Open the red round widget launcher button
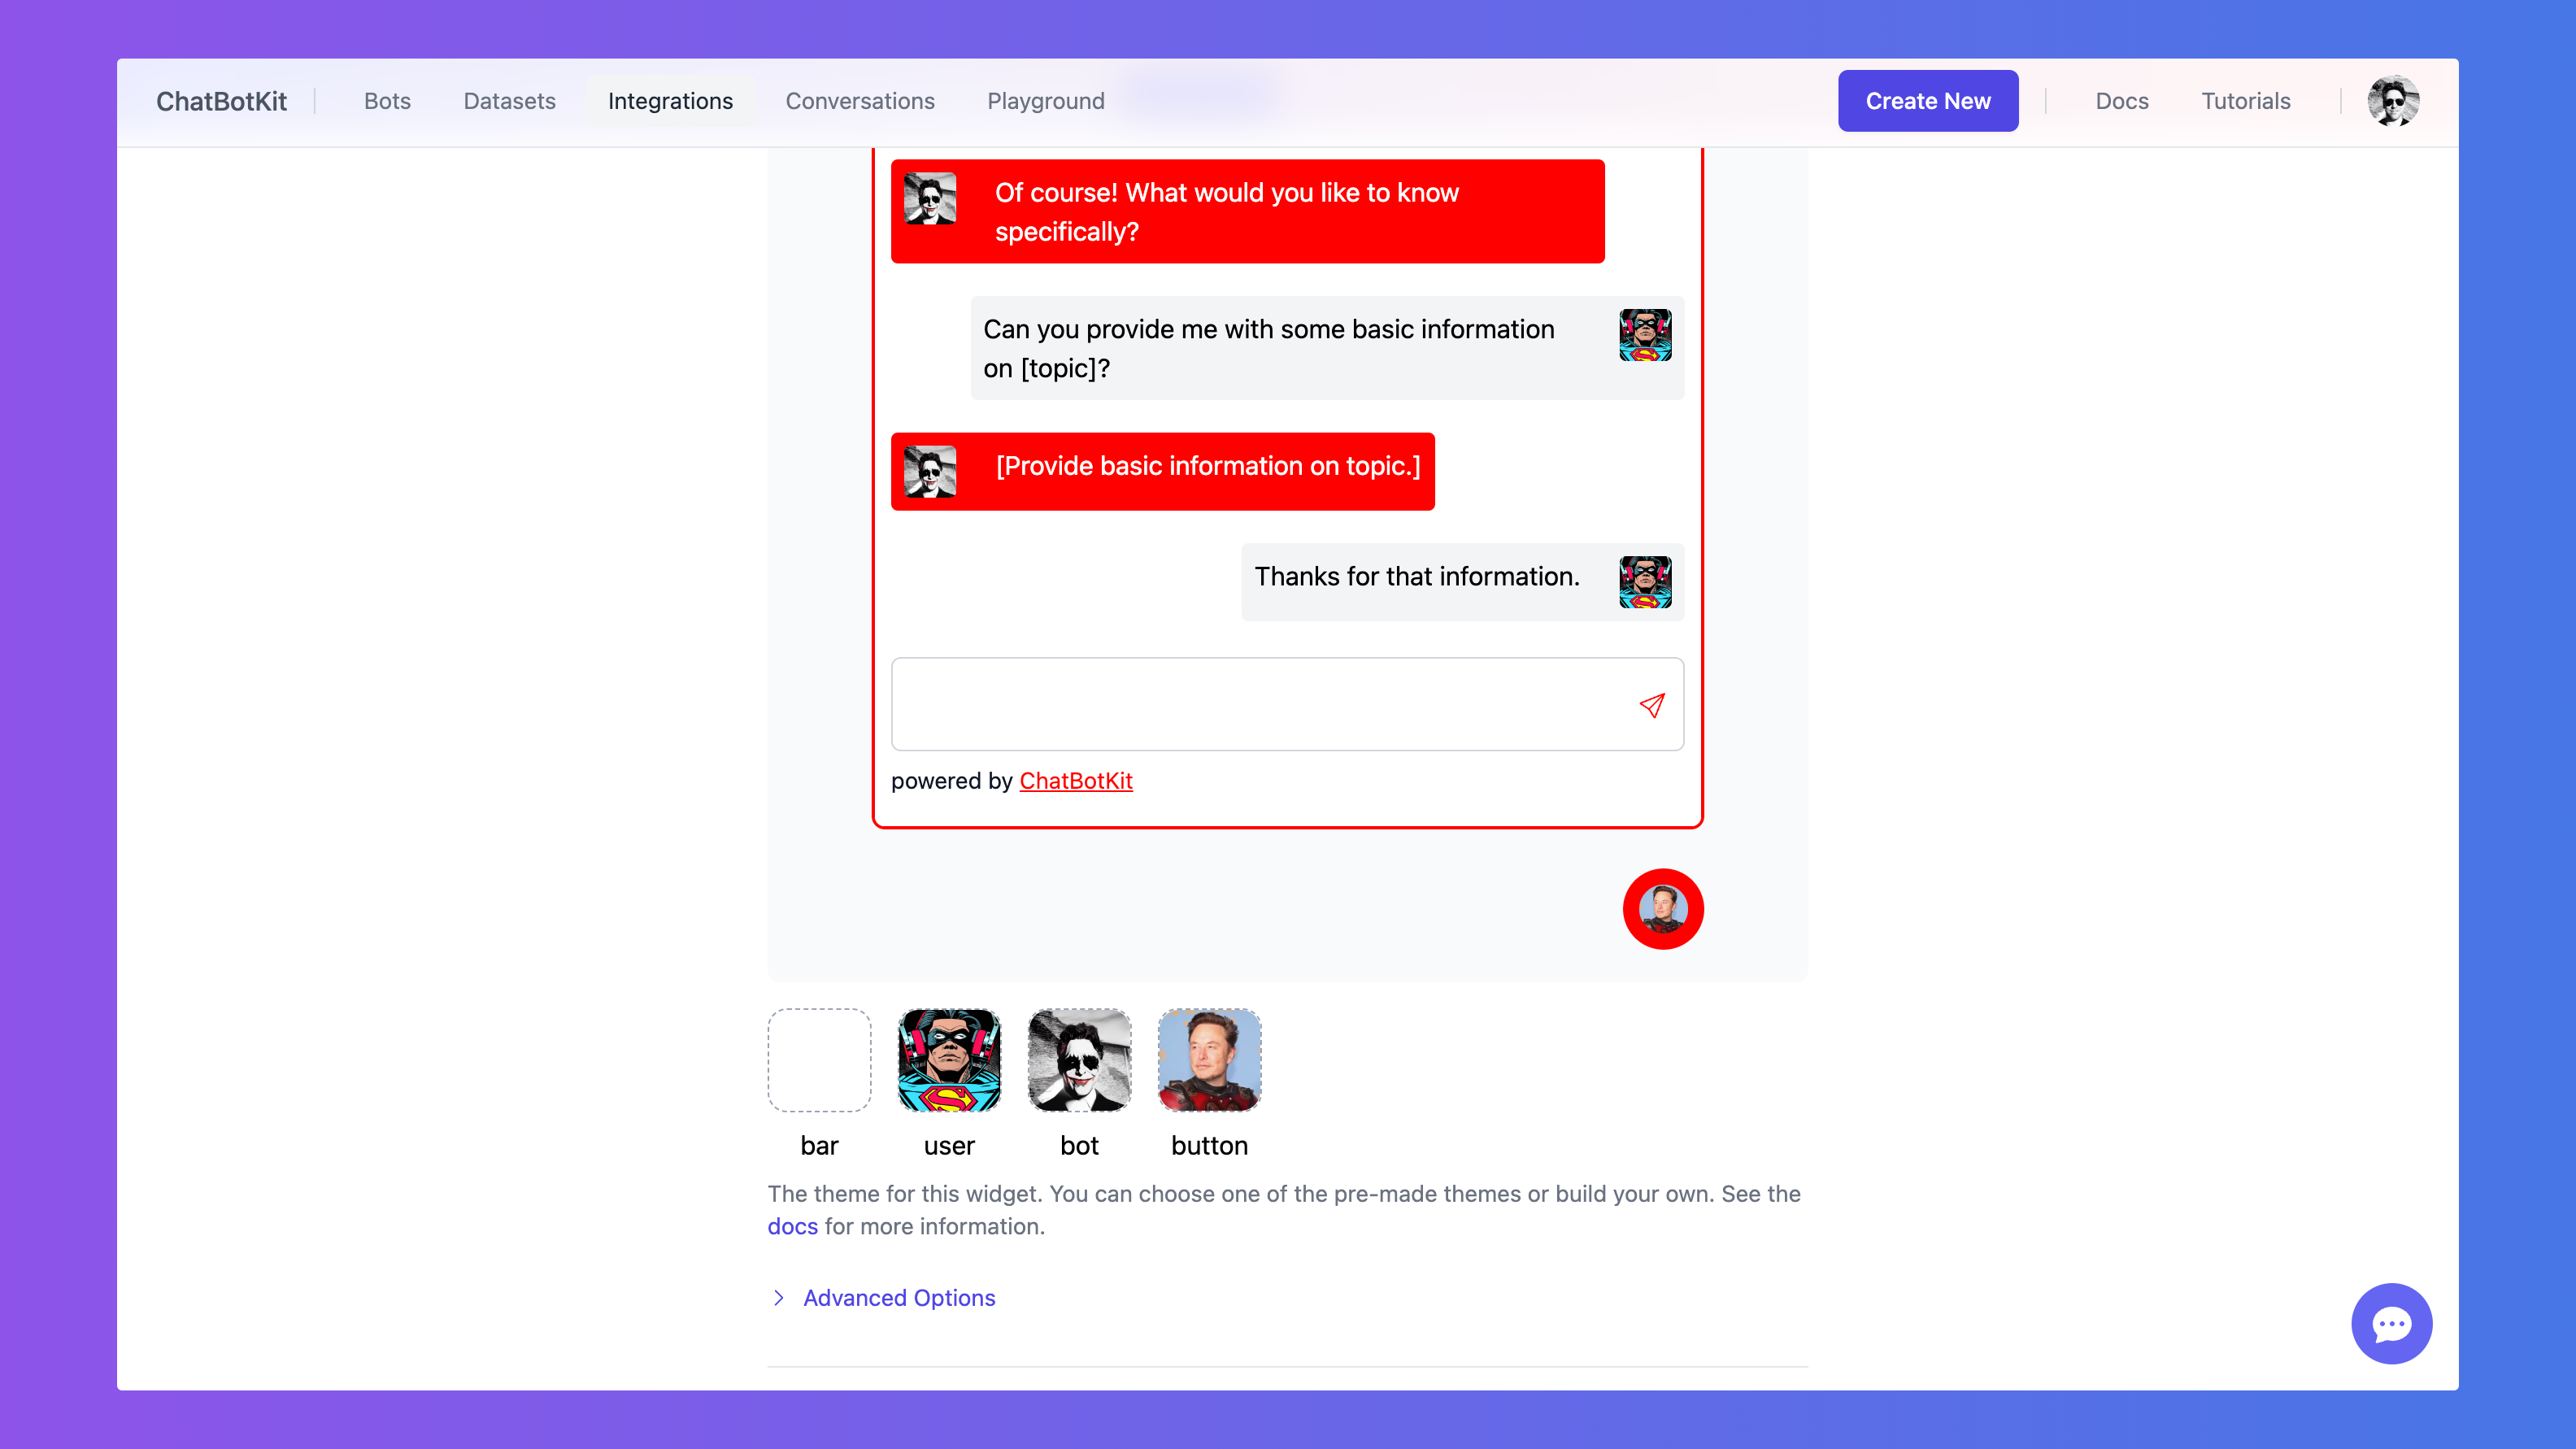 (1662, 908)
